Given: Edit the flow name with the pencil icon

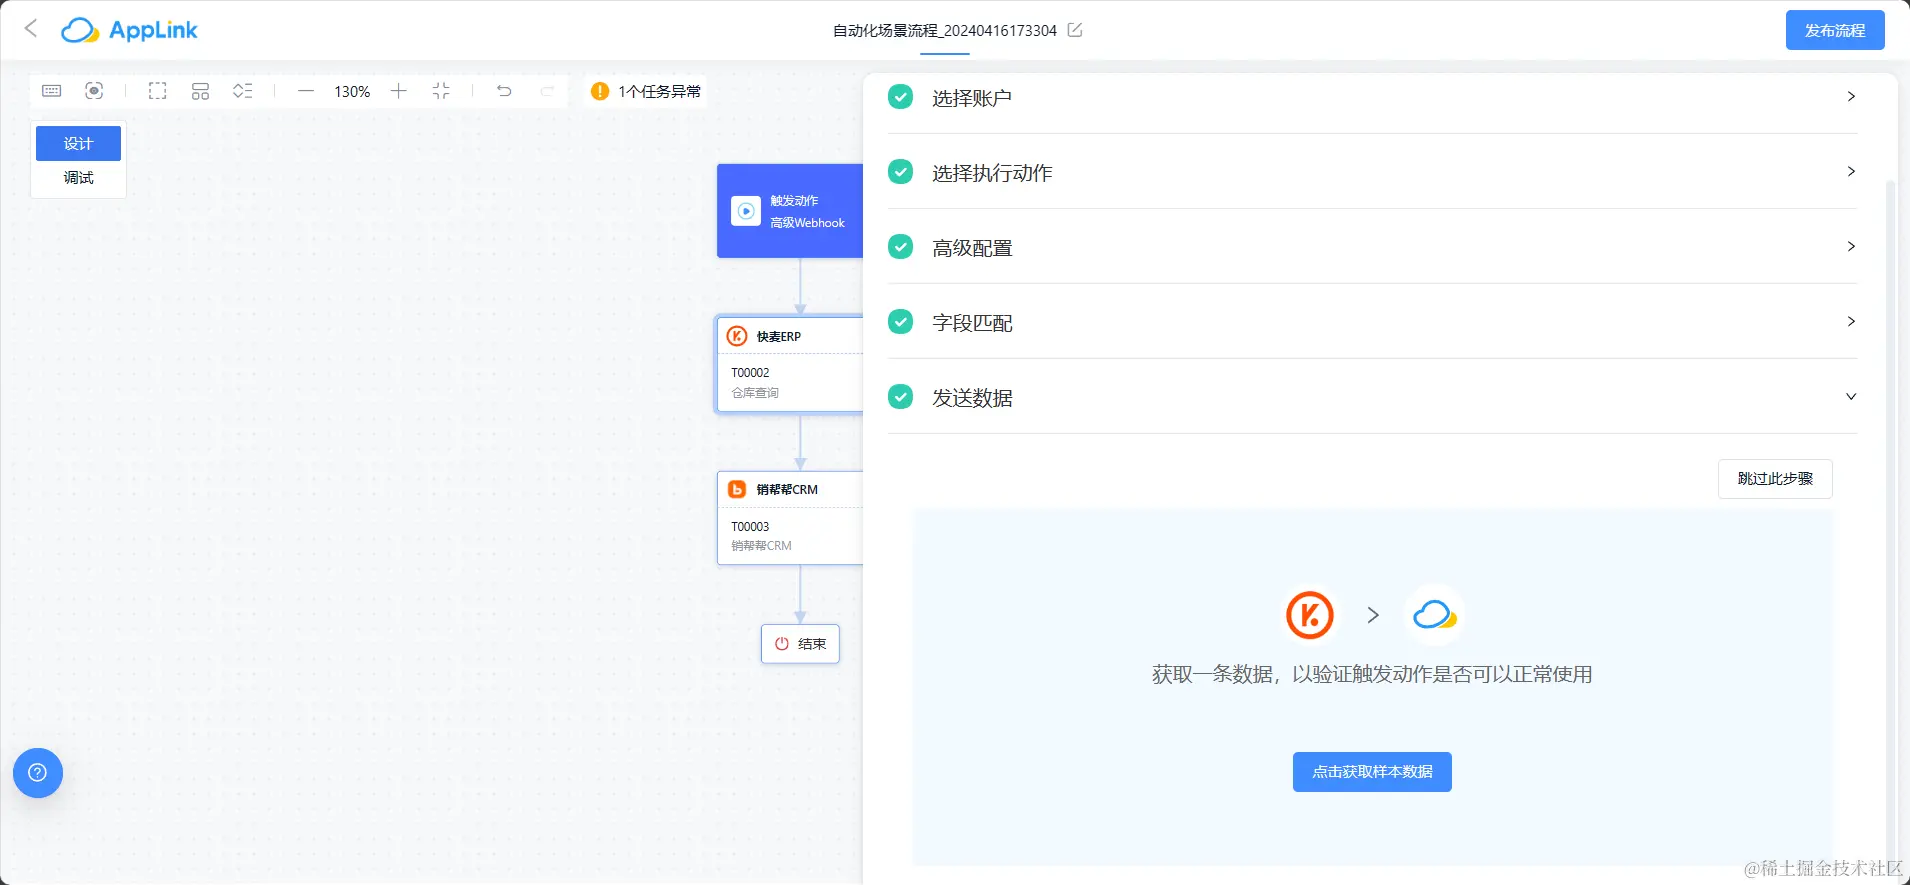Looking at the screenshot, I should 1075,30.
